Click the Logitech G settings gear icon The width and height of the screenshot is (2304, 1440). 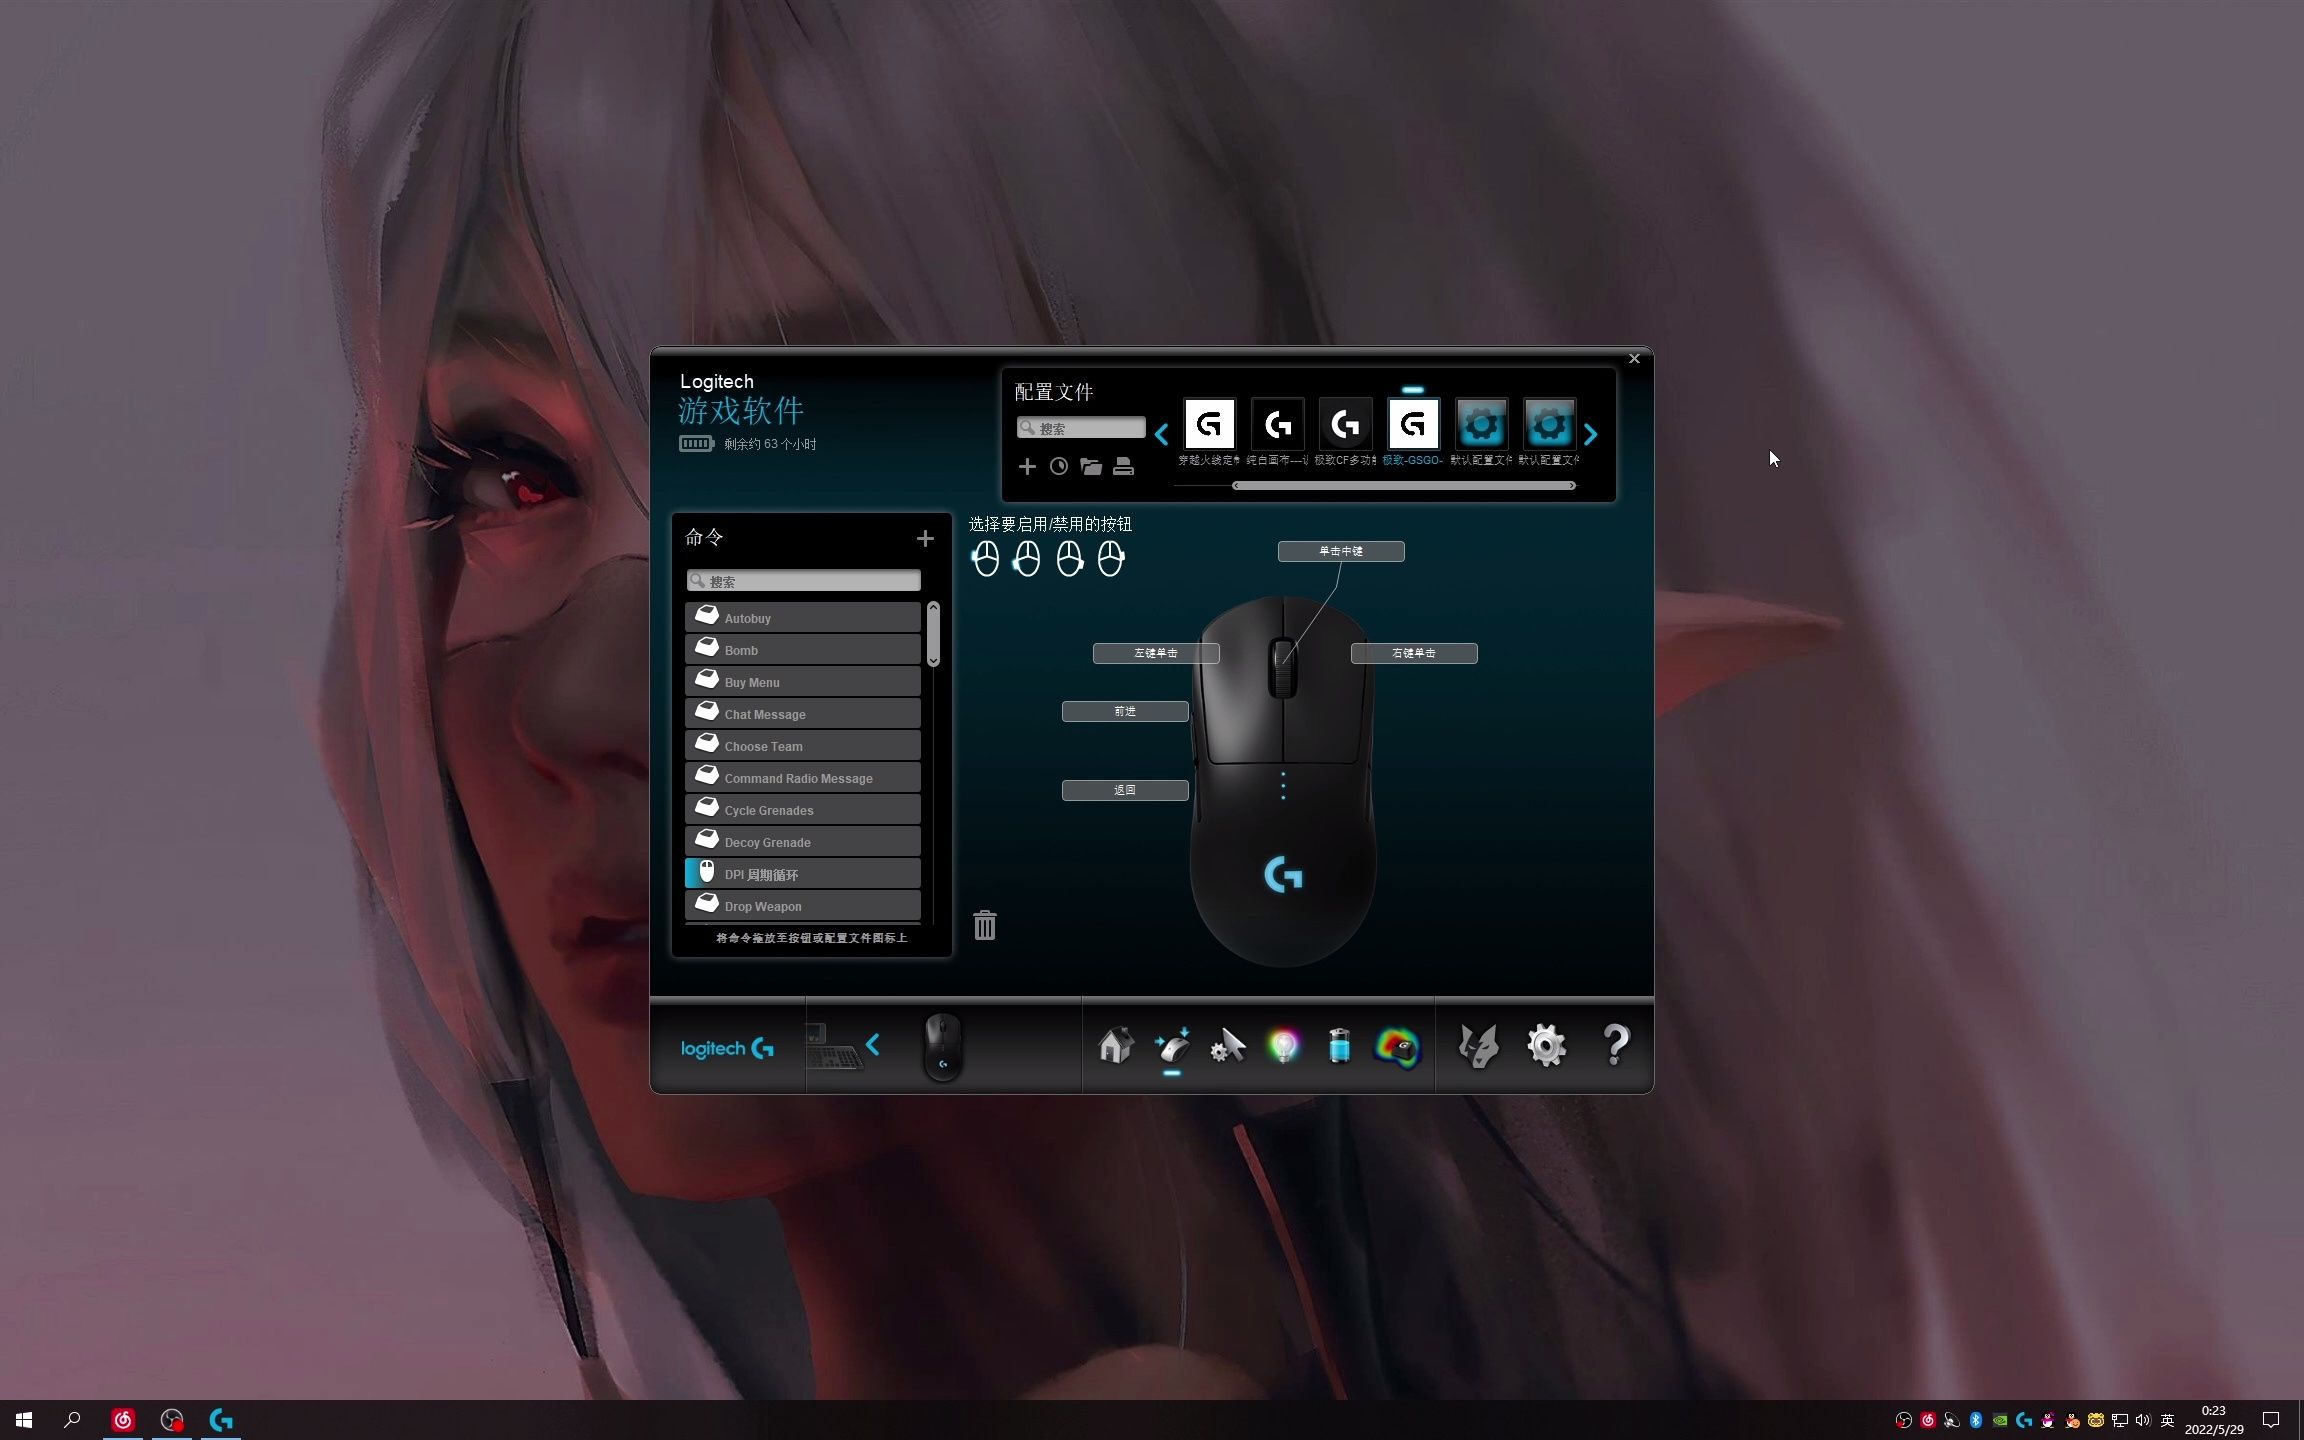pyautogui.click(x=1544, y=1045)
